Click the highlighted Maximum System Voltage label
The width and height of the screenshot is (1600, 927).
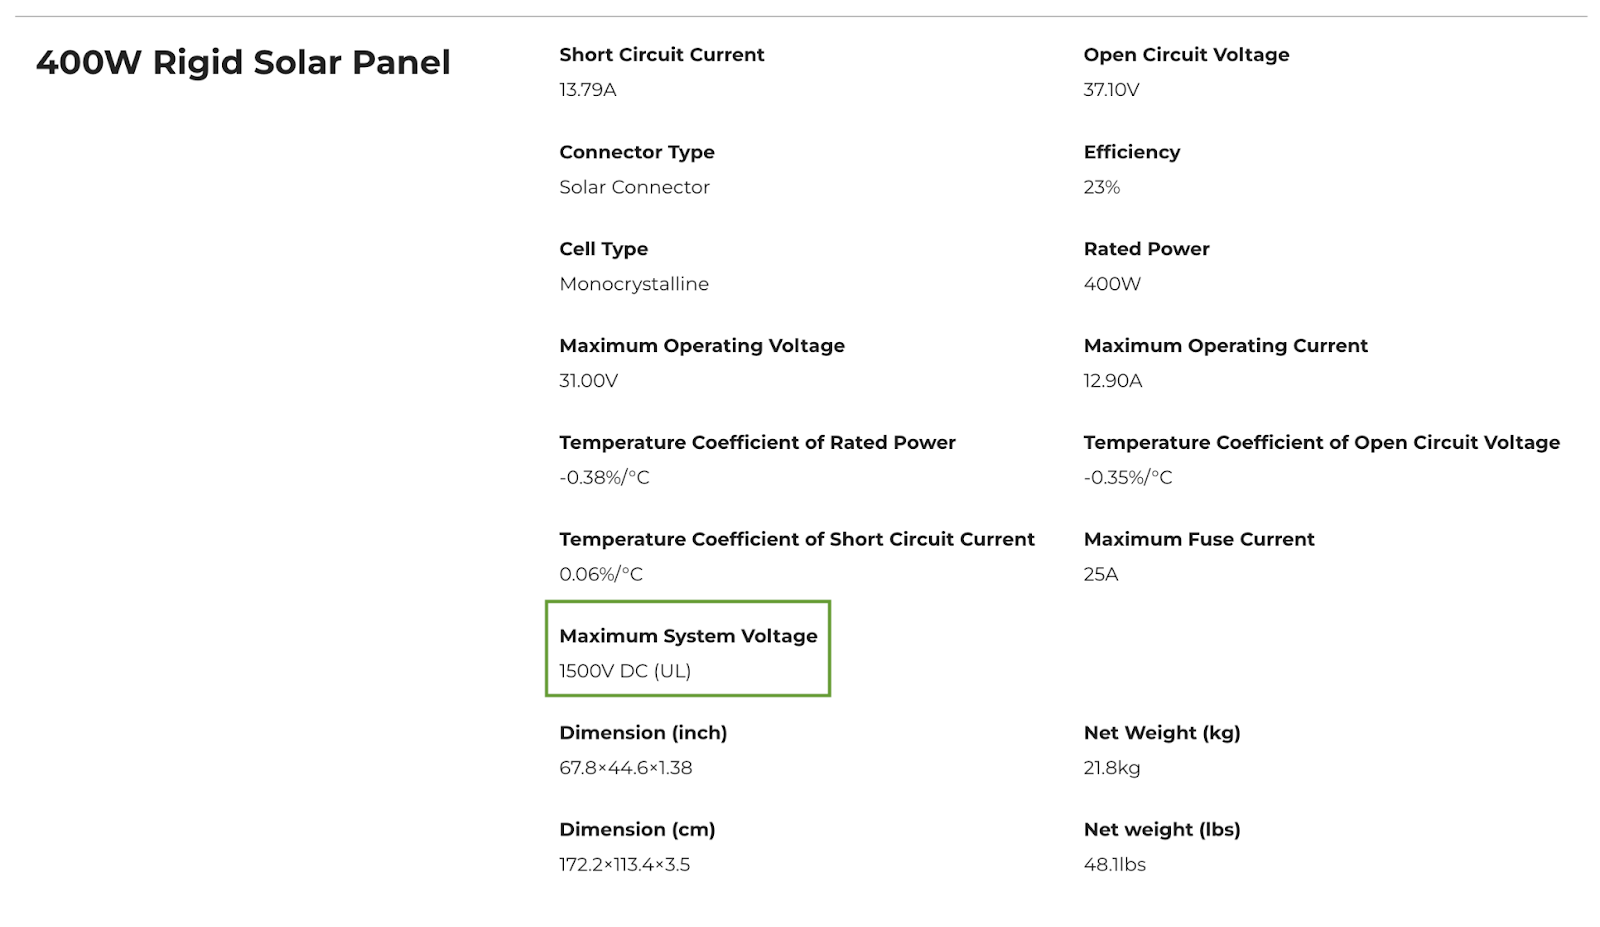click(x=688, y=636)
